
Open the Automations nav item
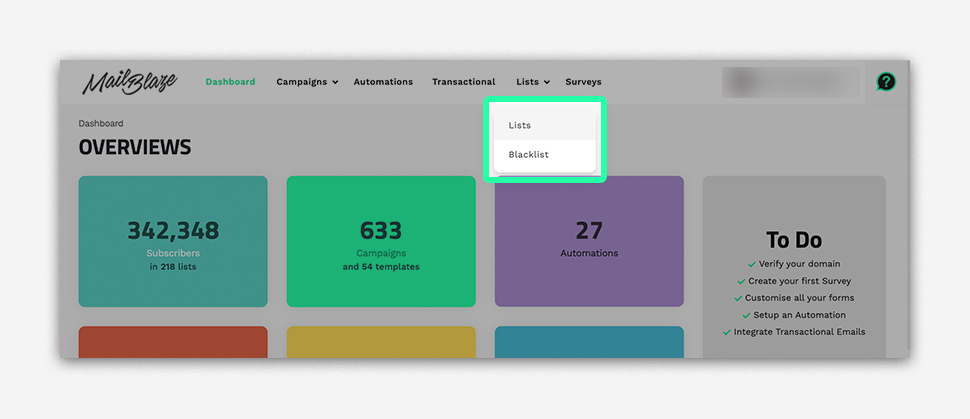coord(383,82)
